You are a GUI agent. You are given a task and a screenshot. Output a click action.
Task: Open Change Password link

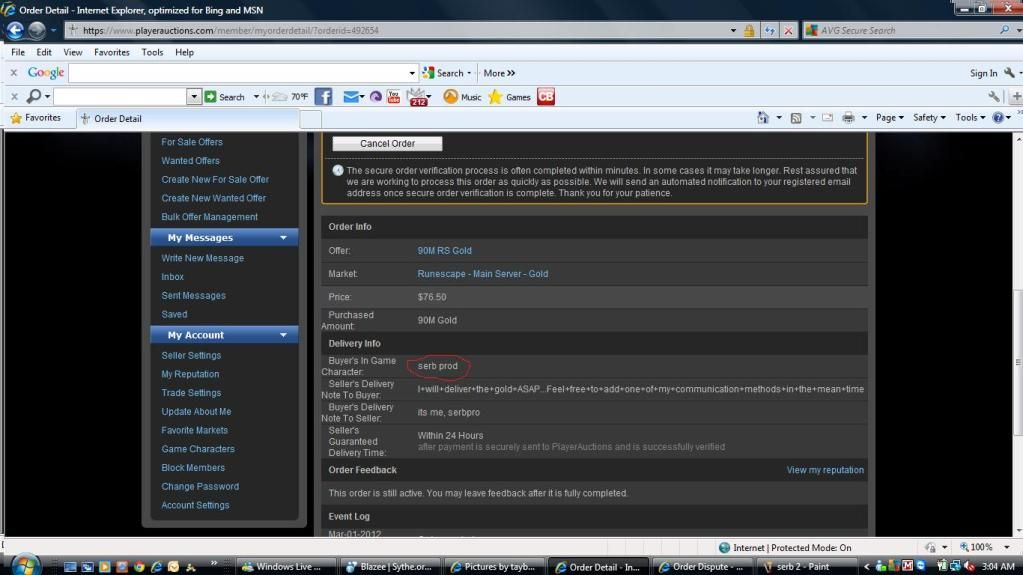[x=200, y=487]
